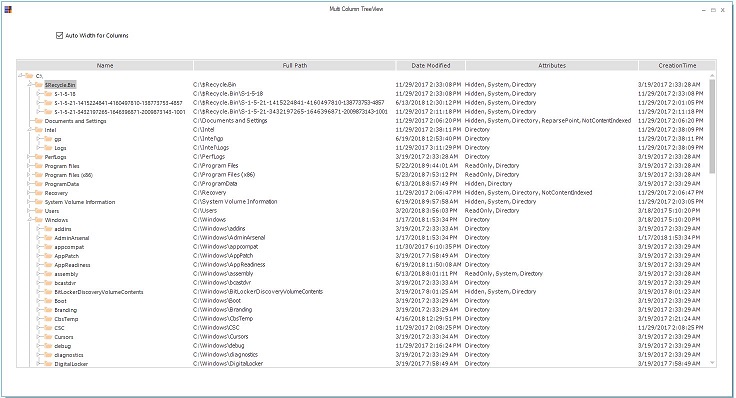This screenshot has width=736, height=398.
Task: Click the Program Files (x86) folder icon
Action: (x=39, y=175)
